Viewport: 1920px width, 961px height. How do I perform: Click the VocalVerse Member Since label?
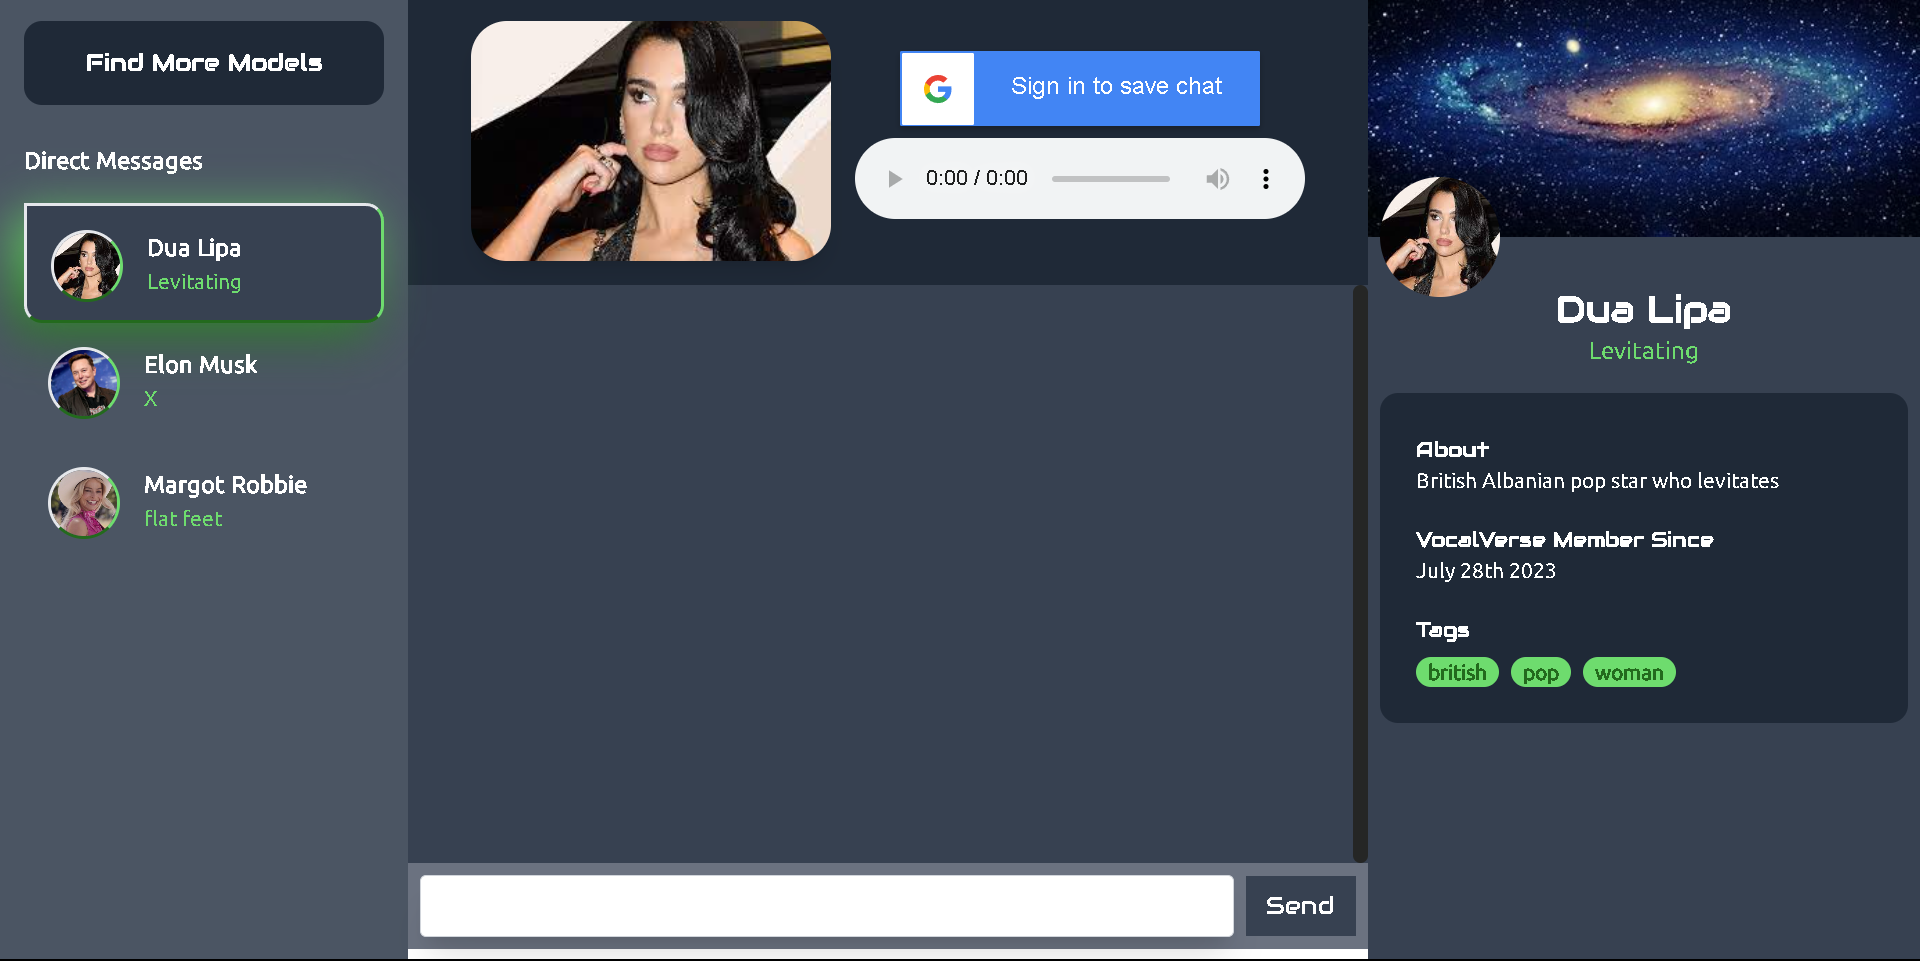click(1565, 540)
